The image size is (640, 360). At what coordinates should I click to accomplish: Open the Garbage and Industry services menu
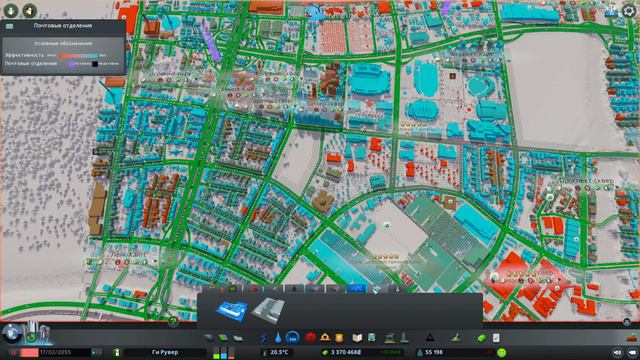[292, 338]
